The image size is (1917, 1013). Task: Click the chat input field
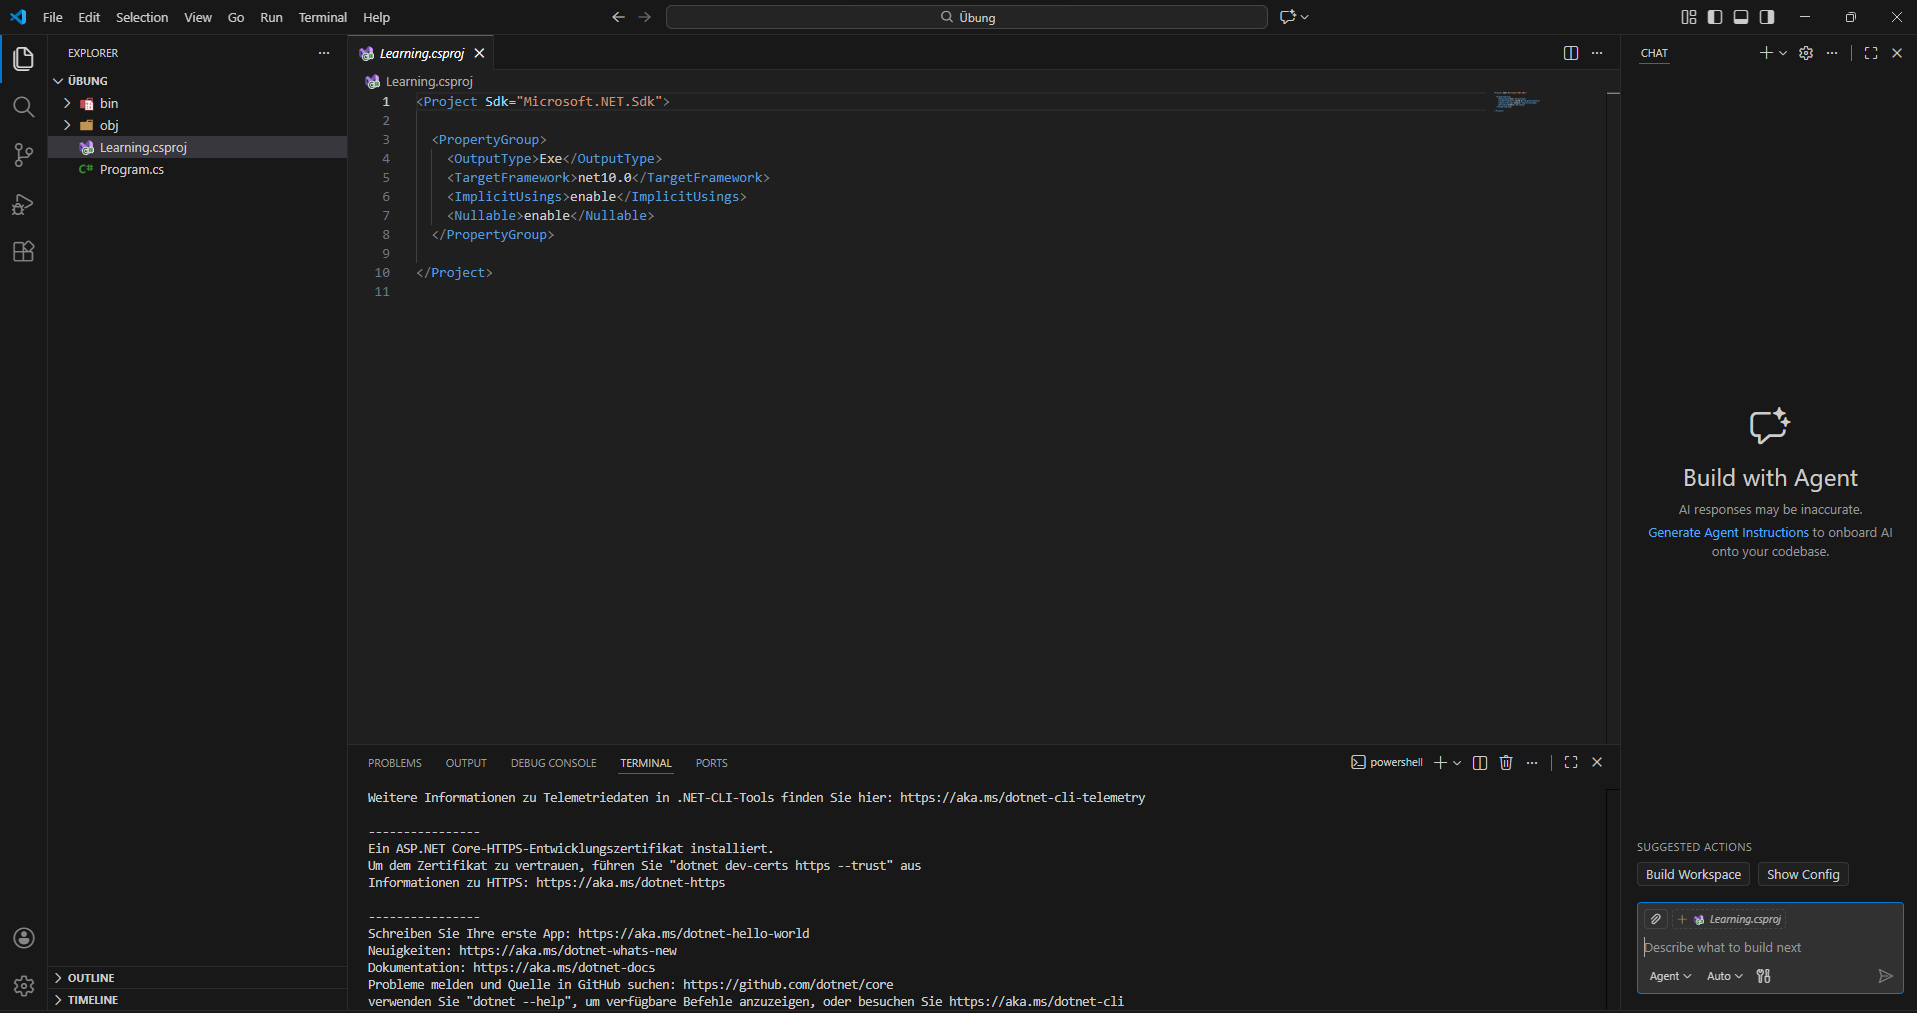pyautogui.click(x=1760, y=947)
